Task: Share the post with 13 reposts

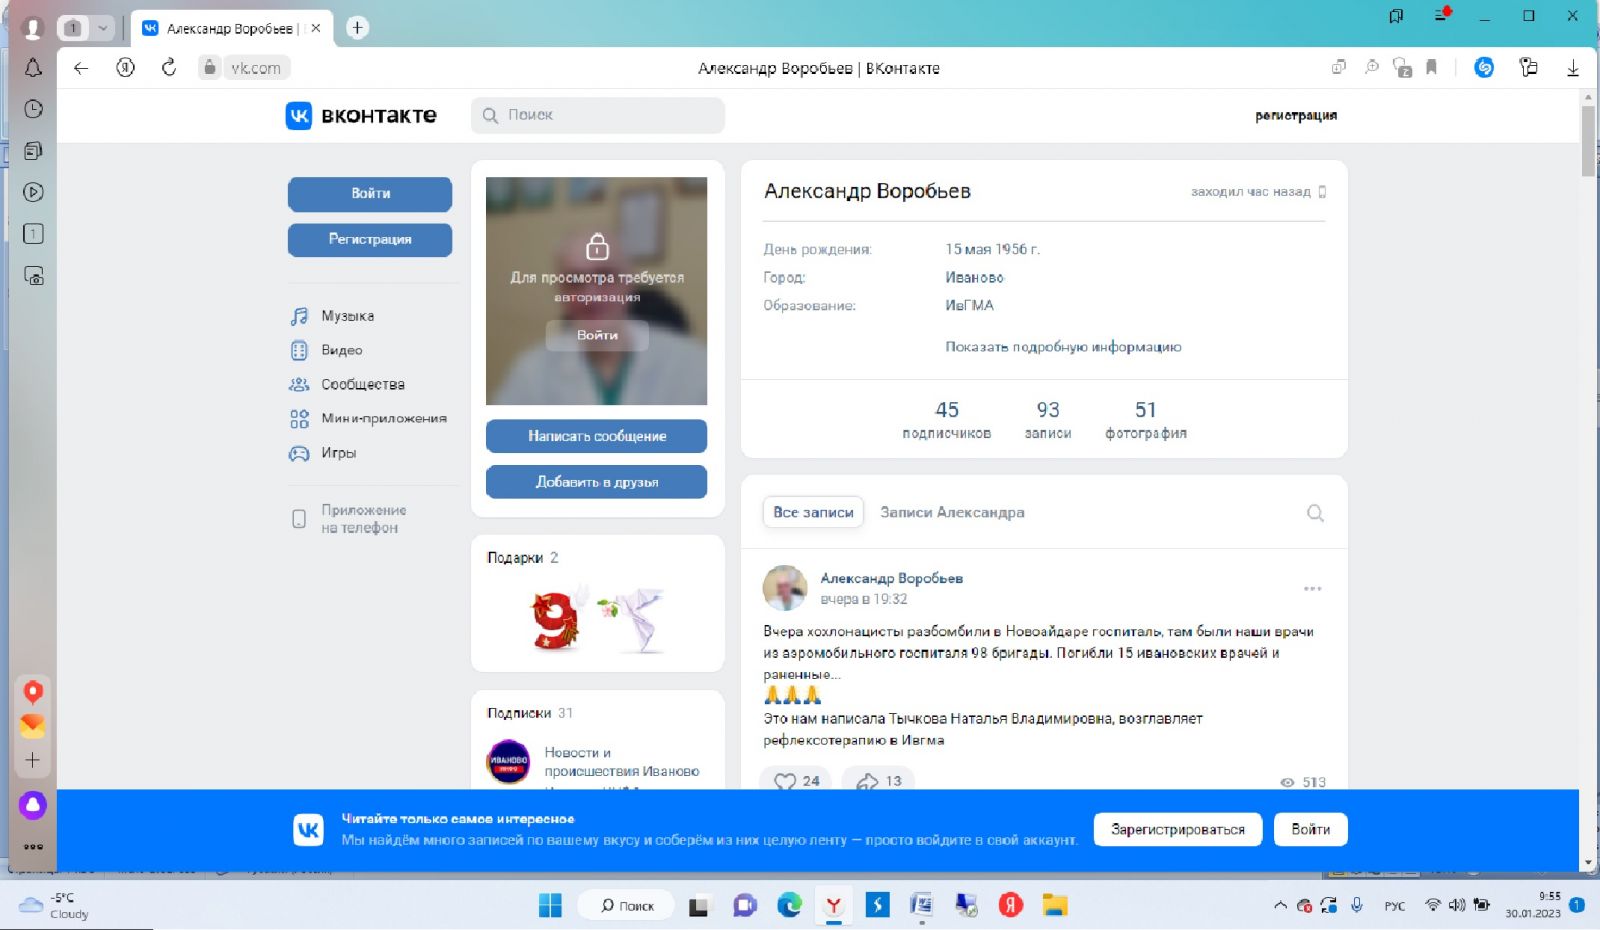Action: point(878,781)
